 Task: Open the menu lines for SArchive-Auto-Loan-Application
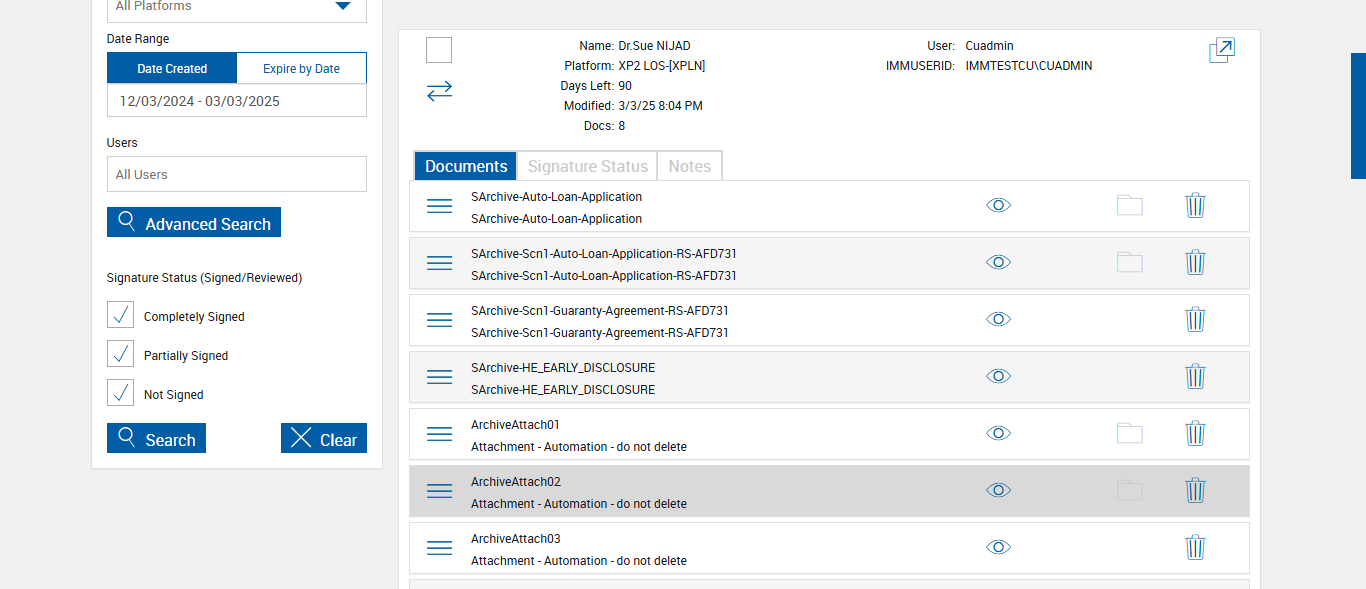click(x=440, y=206)
